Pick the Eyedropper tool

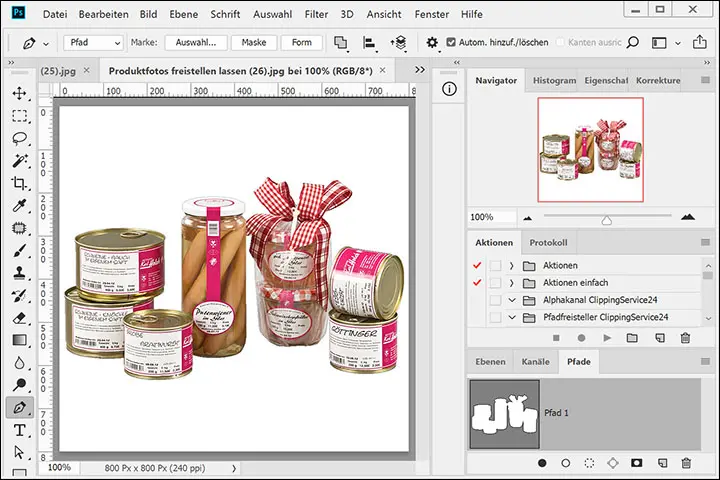tap(19, 206)
